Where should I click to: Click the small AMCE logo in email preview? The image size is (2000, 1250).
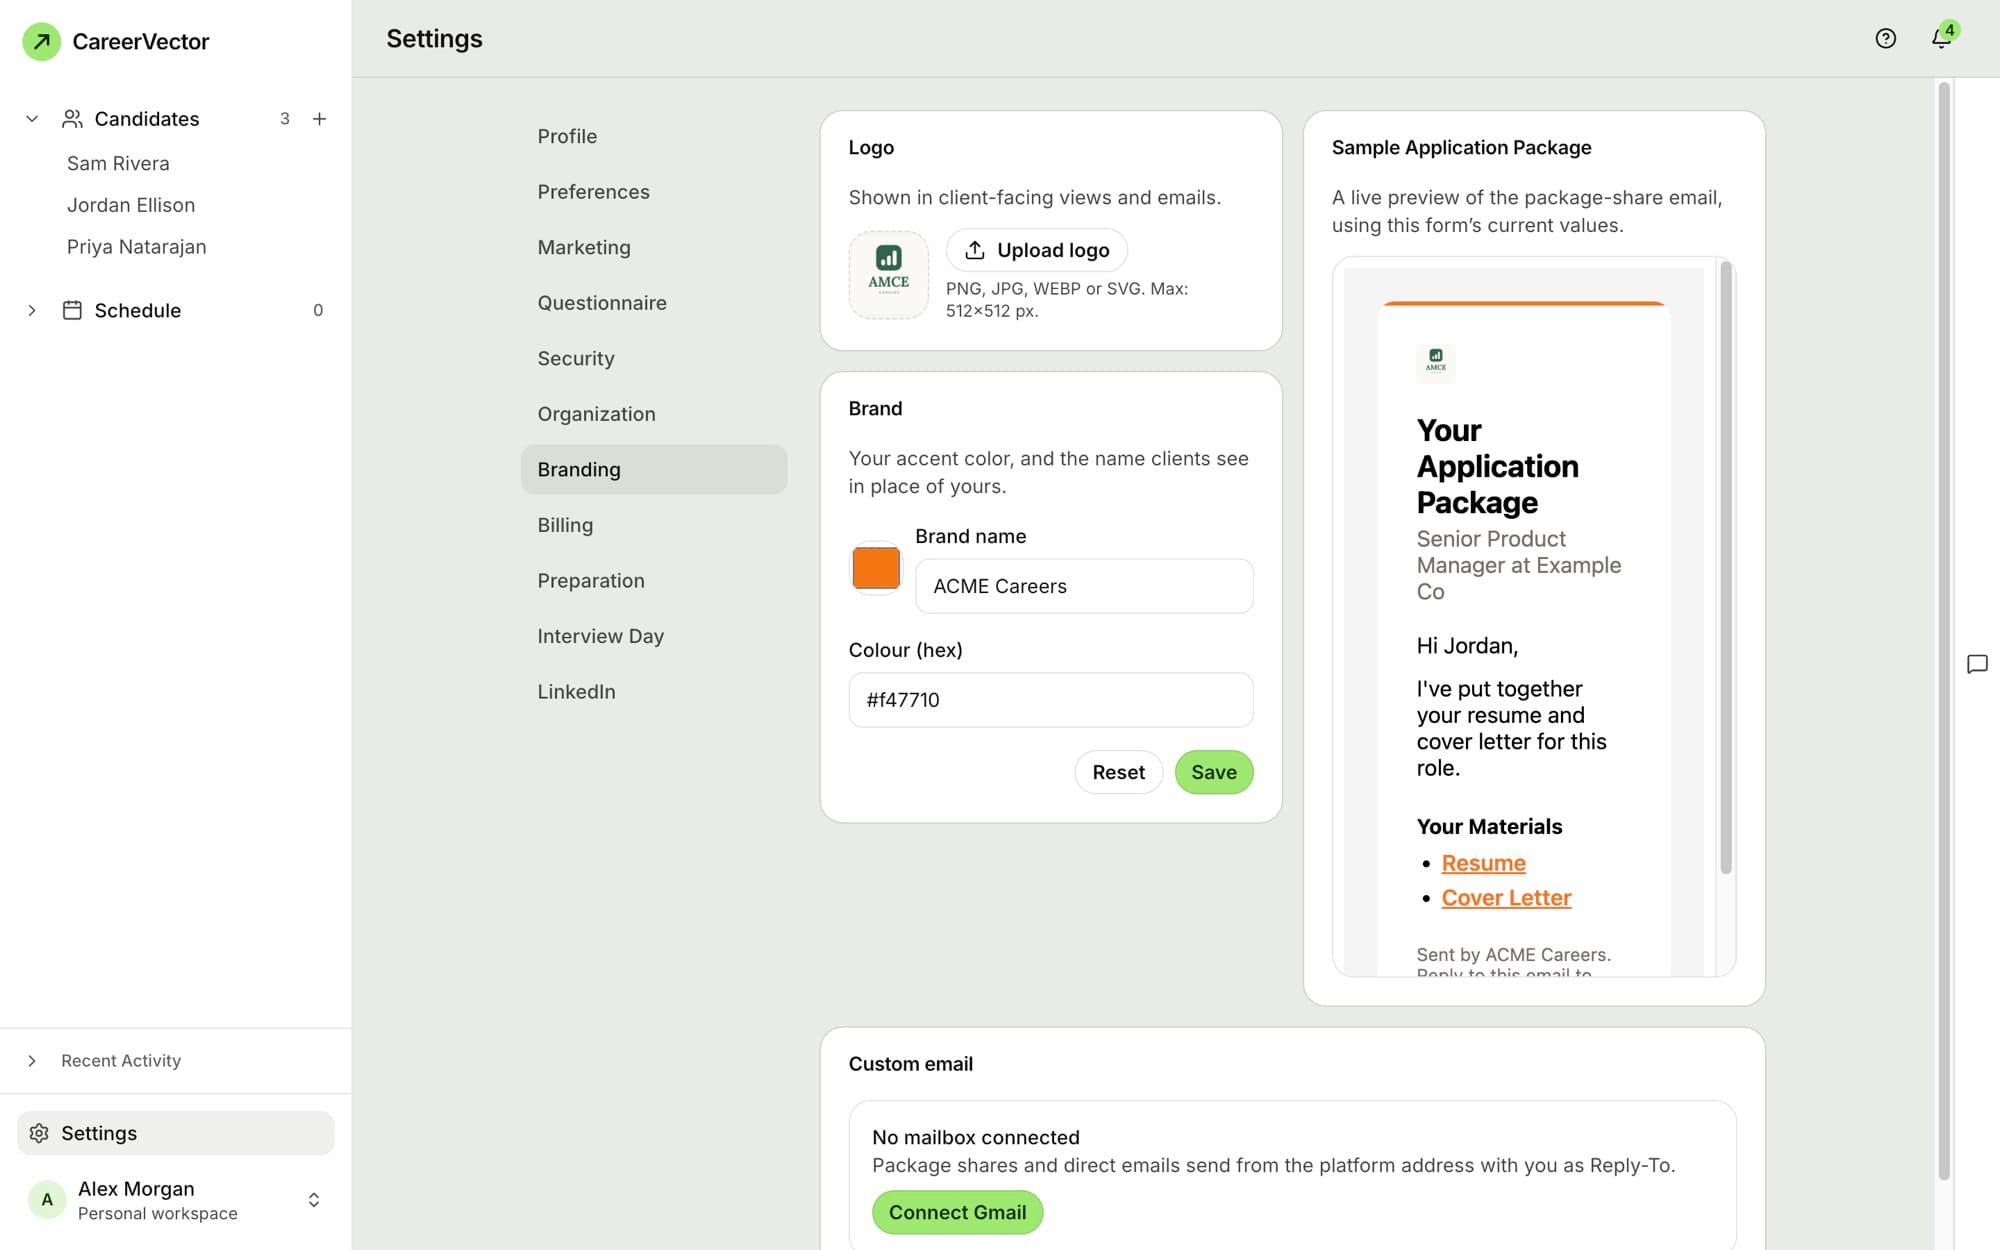pyautogui.click(x=1436, y=361)
